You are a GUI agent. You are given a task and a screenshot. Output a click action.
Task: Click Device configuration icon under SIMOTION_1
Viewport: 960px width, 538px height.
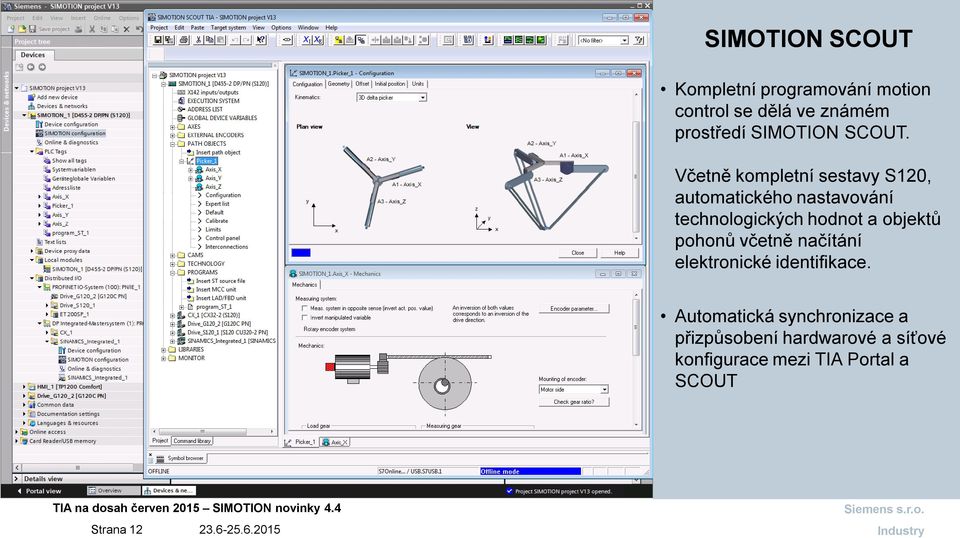click(x=39, y=124)
